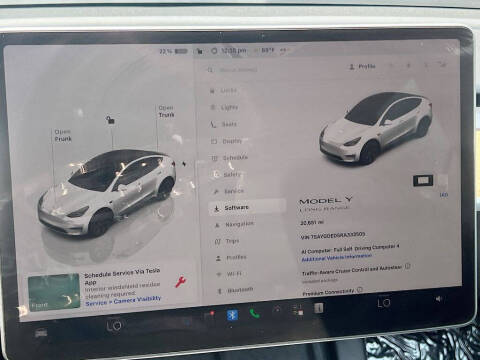The height and width of the screenshot is (360, 480).
Task: Tap the Software download arrow icon
Action: click(x=217, y=209)
